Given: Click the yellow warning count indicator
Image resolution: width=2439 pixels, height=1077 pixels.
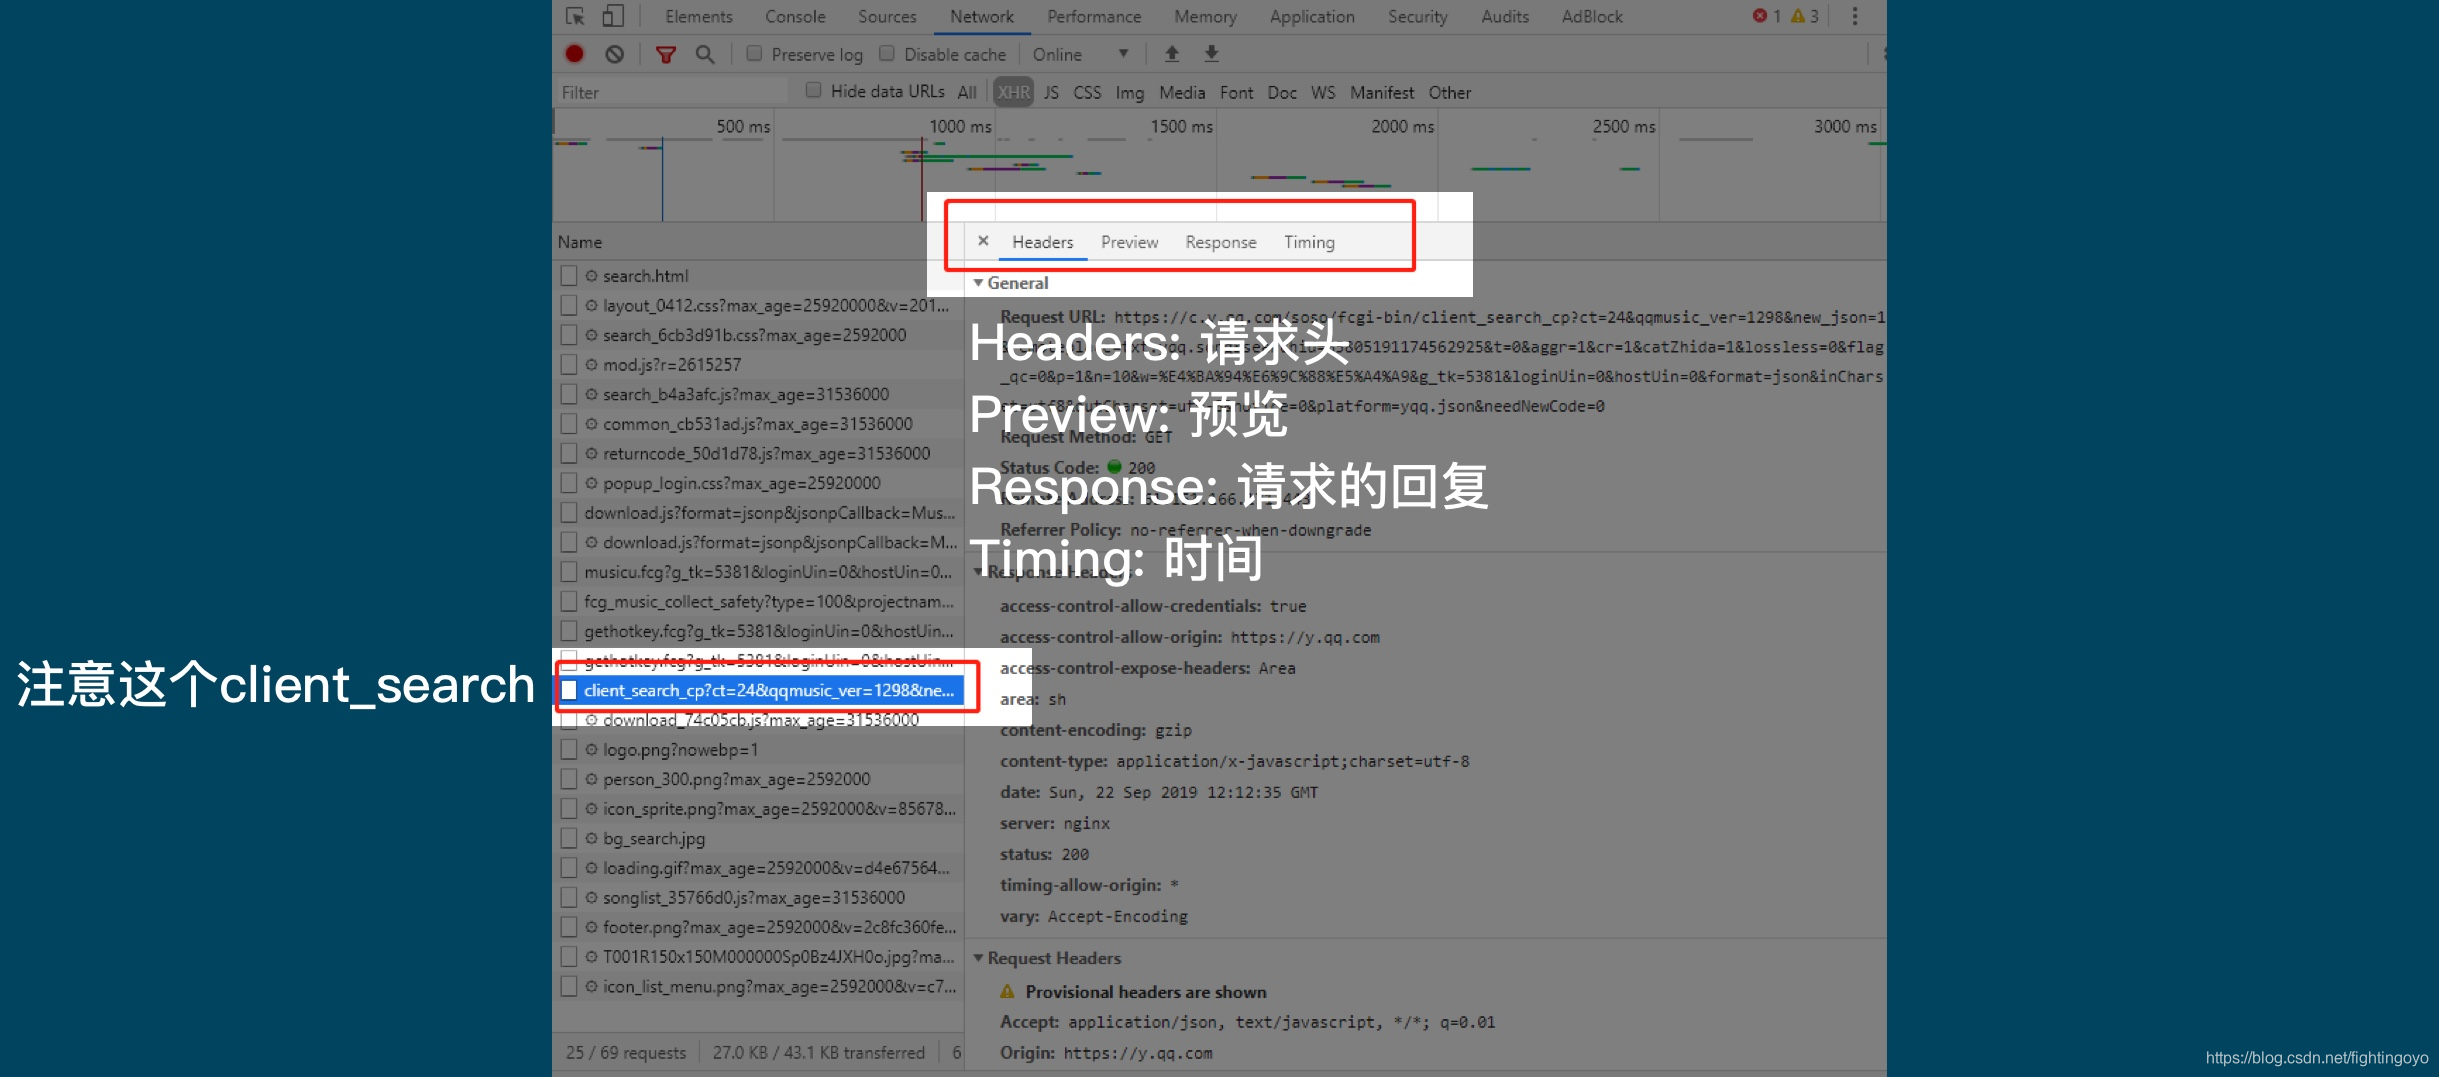Looking at the screenshot, I should pyautogui.click(x=1805, y=16).
